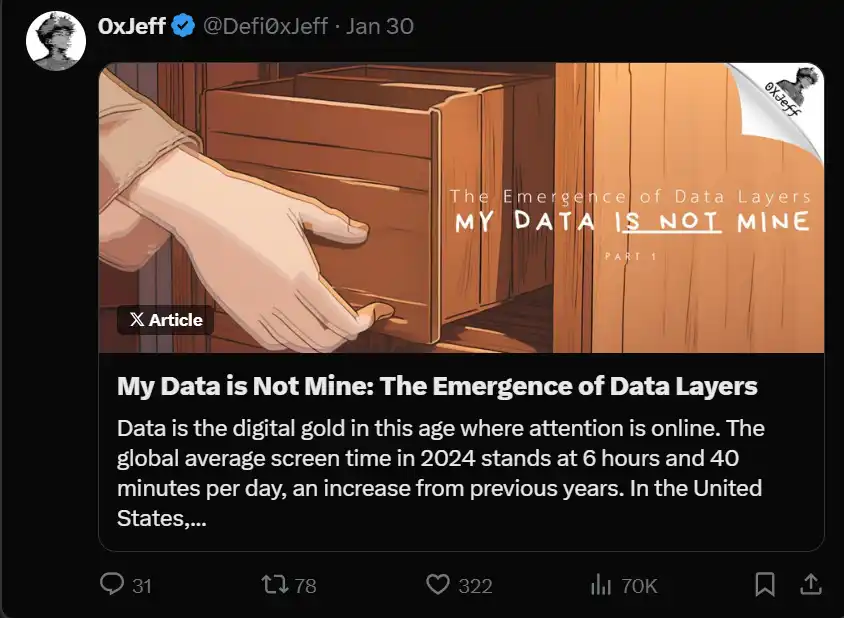Open the Jan 30 post timestamp
This screenshot has width=844, height=618.
[379, 27]
